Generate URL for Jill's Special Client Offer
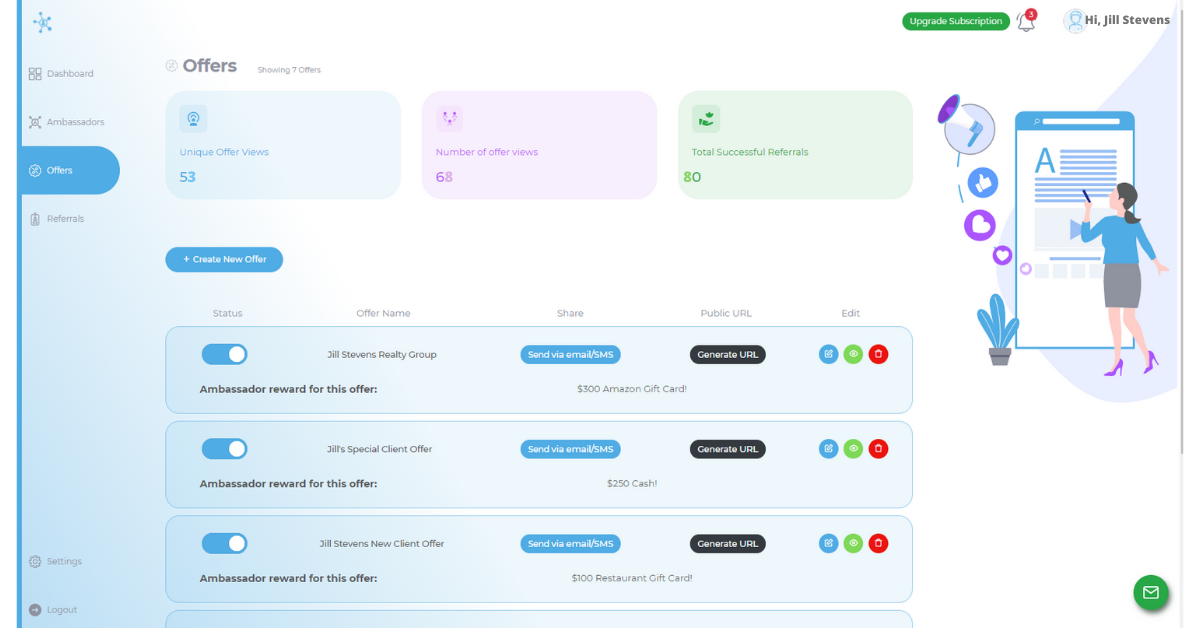The image size is (1200, 628). (728, 449)
